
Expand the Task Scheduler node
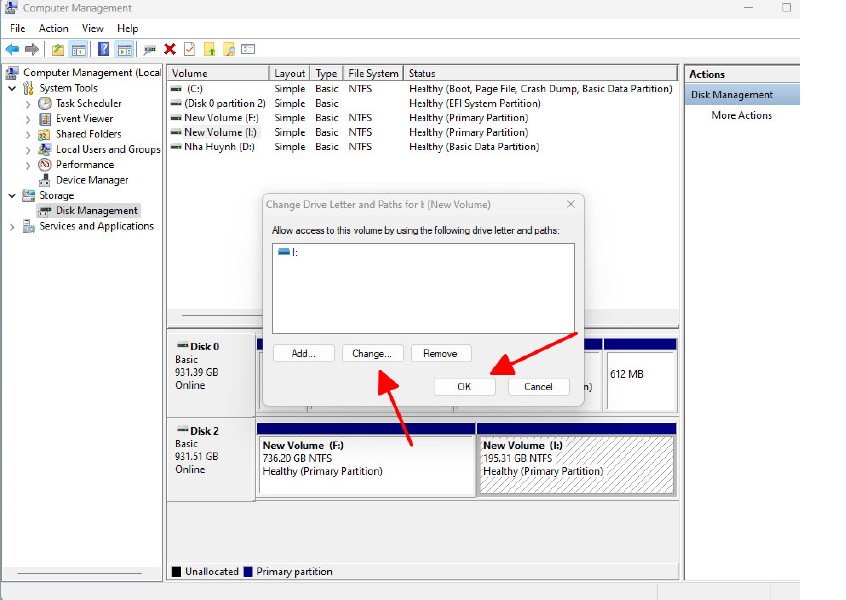28,104
